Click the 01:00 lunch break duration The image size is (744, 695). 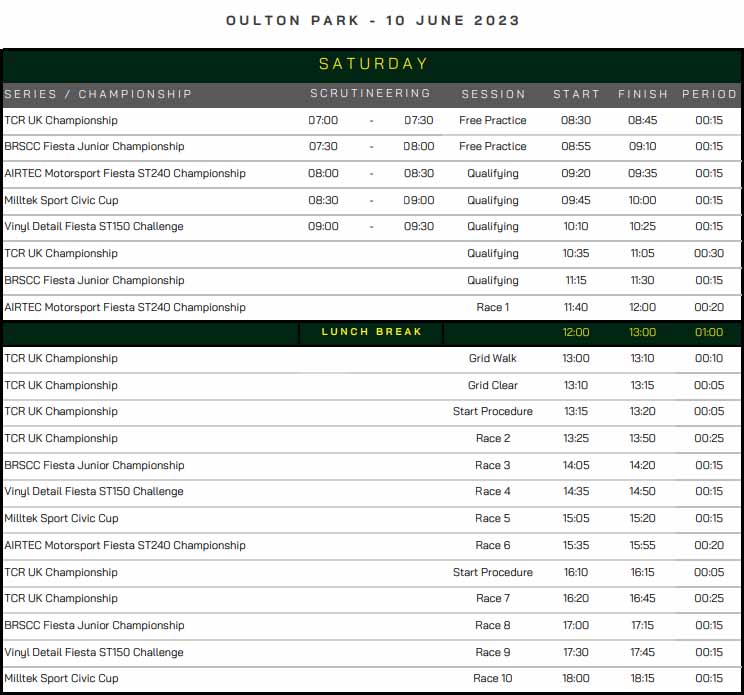point(709,332)
